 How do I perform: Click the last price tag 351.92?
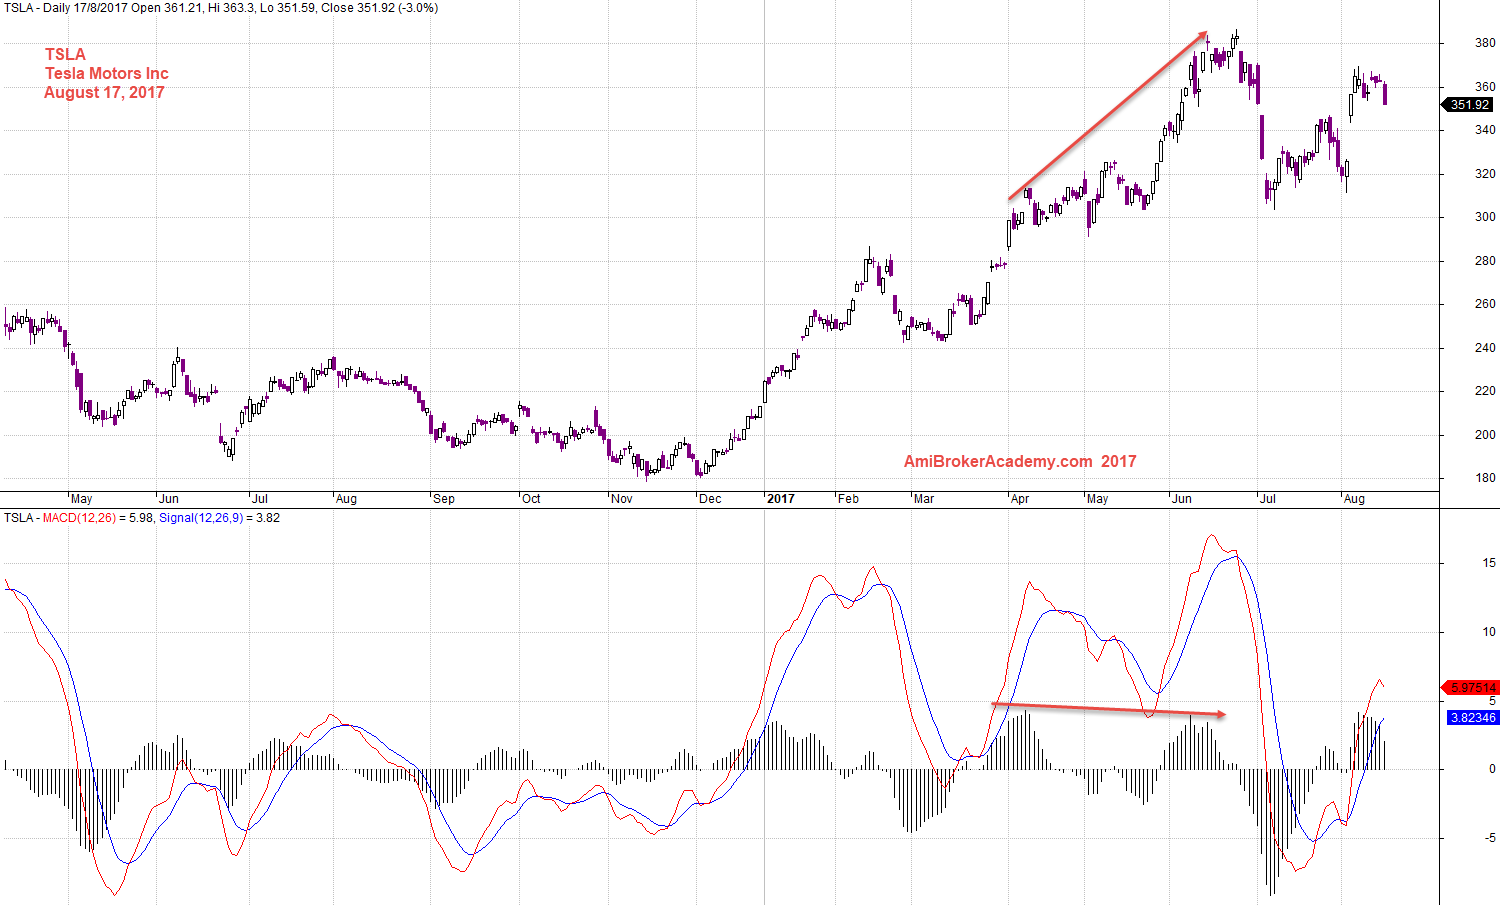pyautogui.click(x=1468, y=104)
